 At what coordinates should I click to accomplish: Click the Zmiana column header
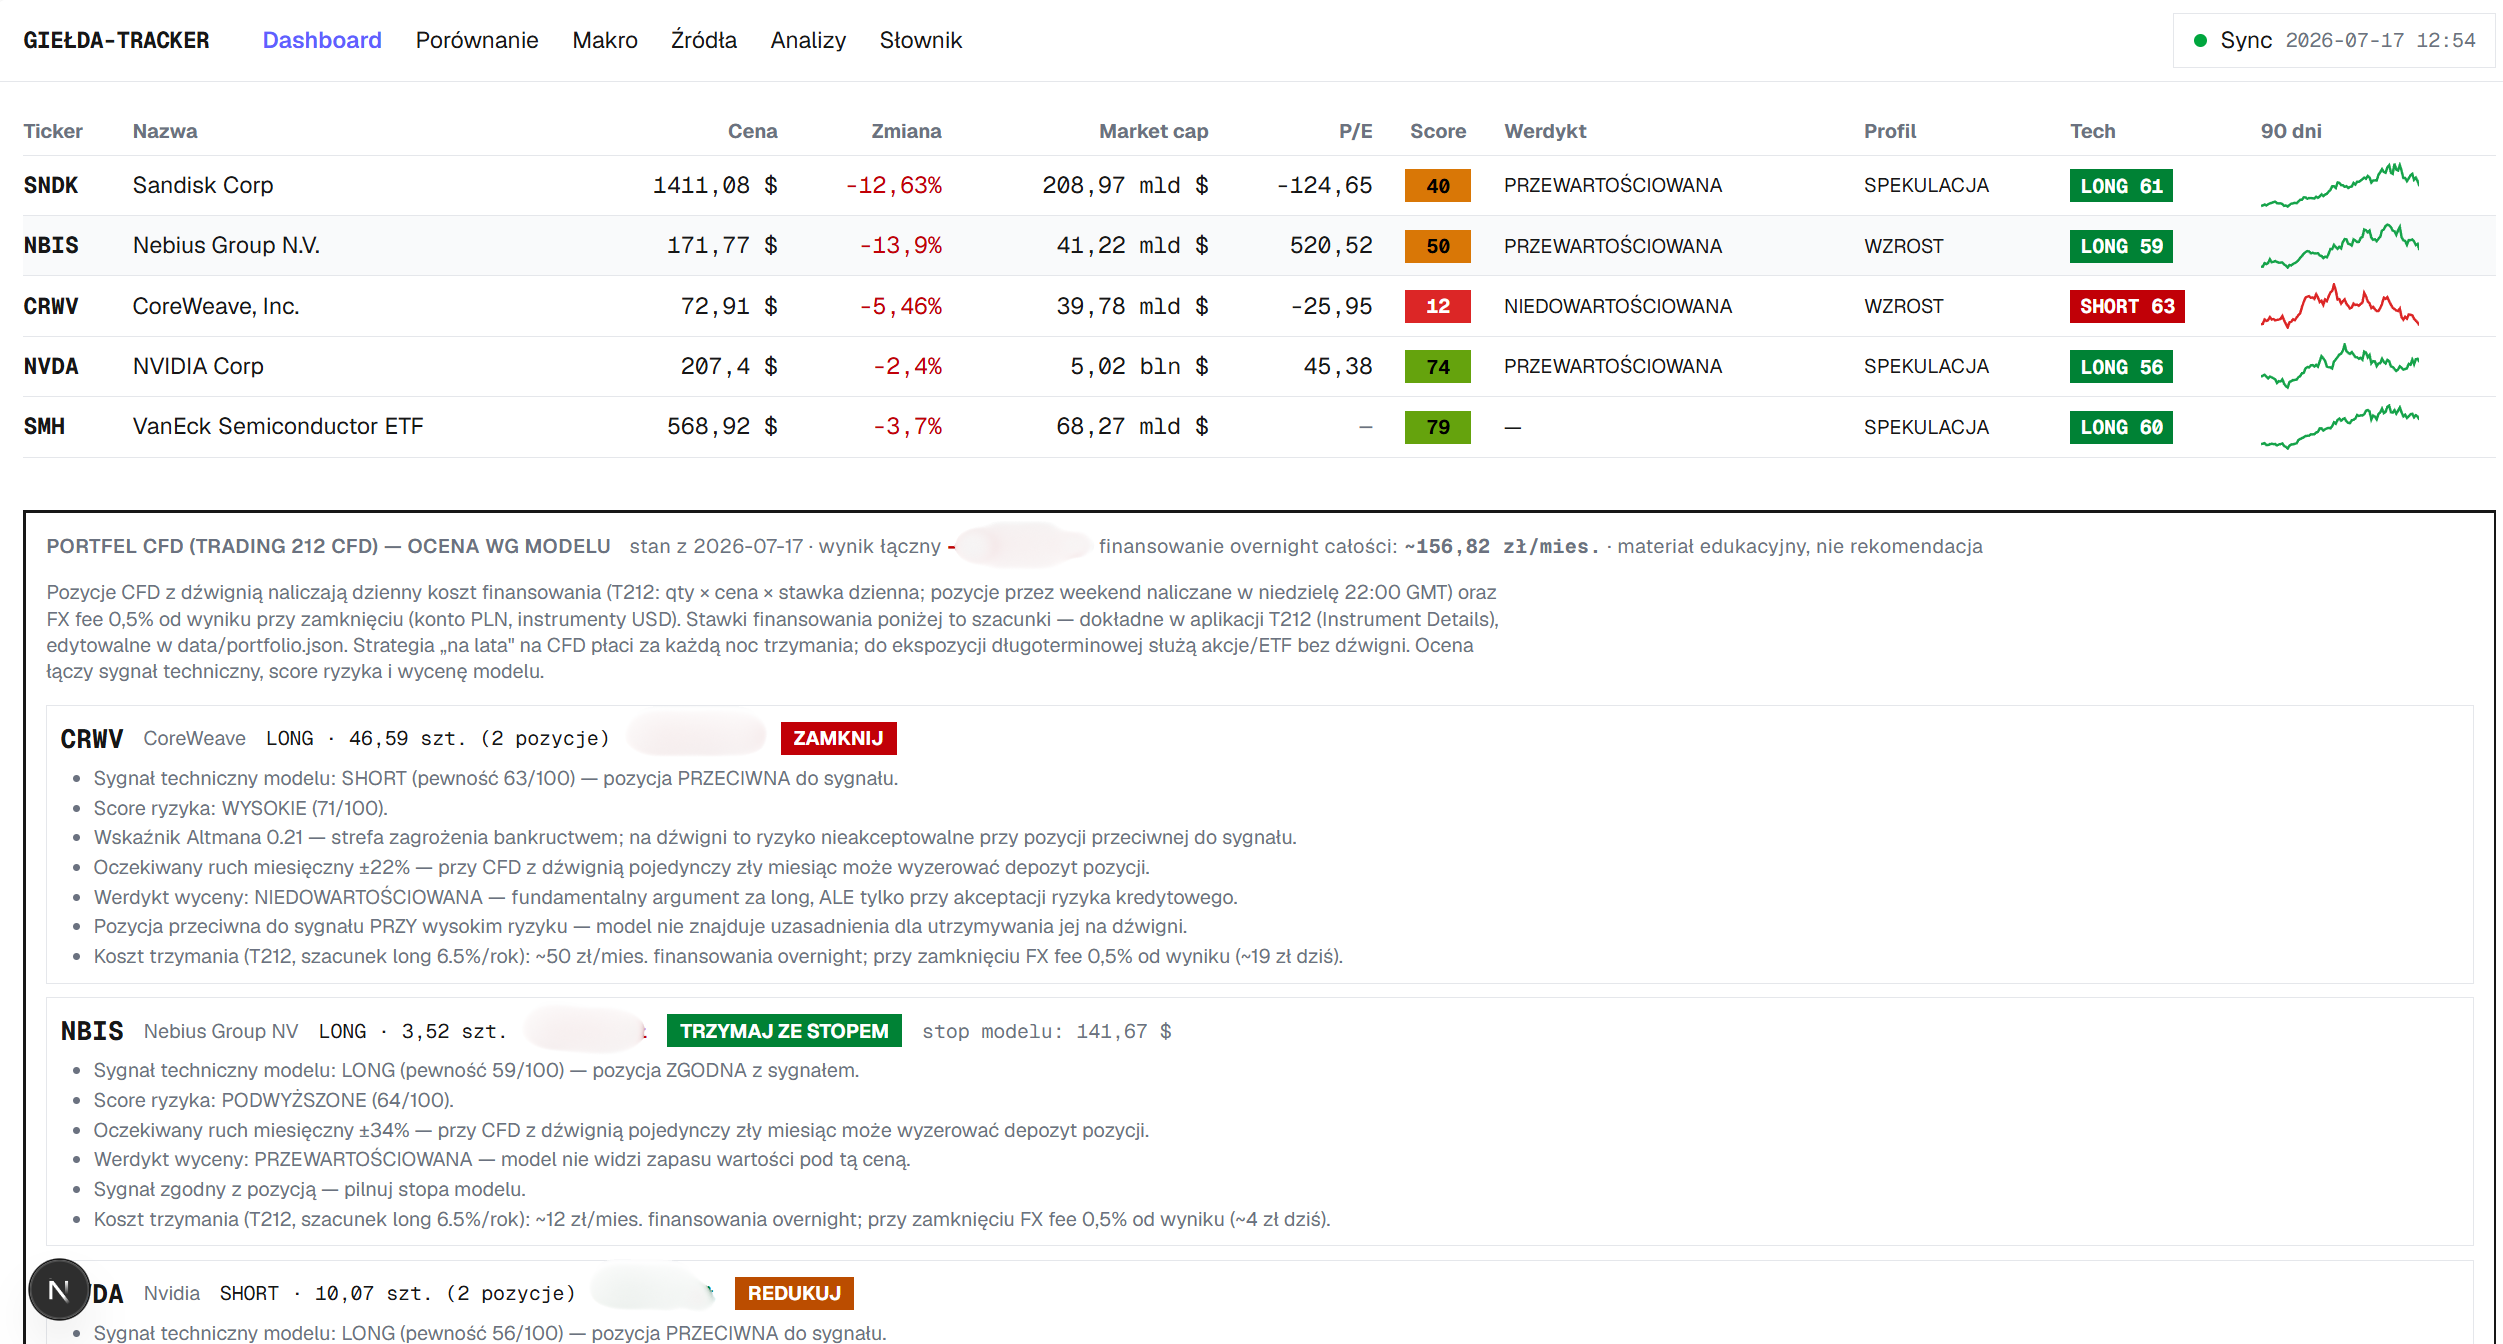tap(906, 131)
